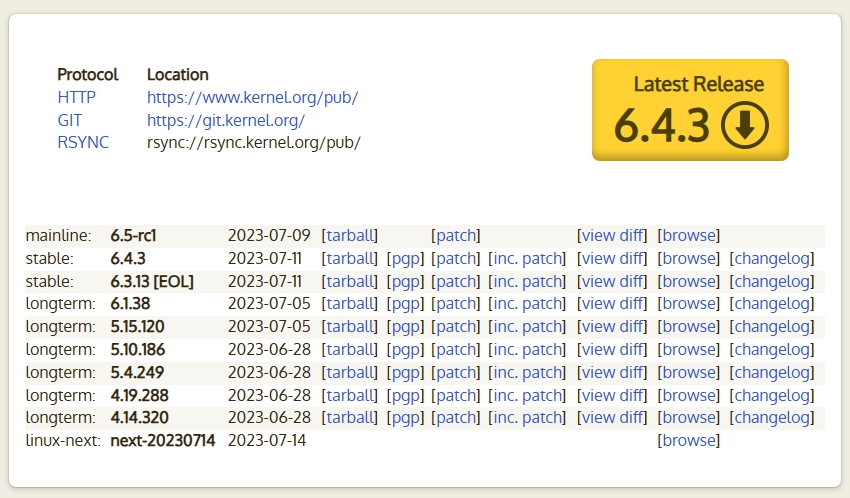Screen dimensions: 850x498
Task: View diff for longterm 5.15.120
Action: (x=612, y=327)
